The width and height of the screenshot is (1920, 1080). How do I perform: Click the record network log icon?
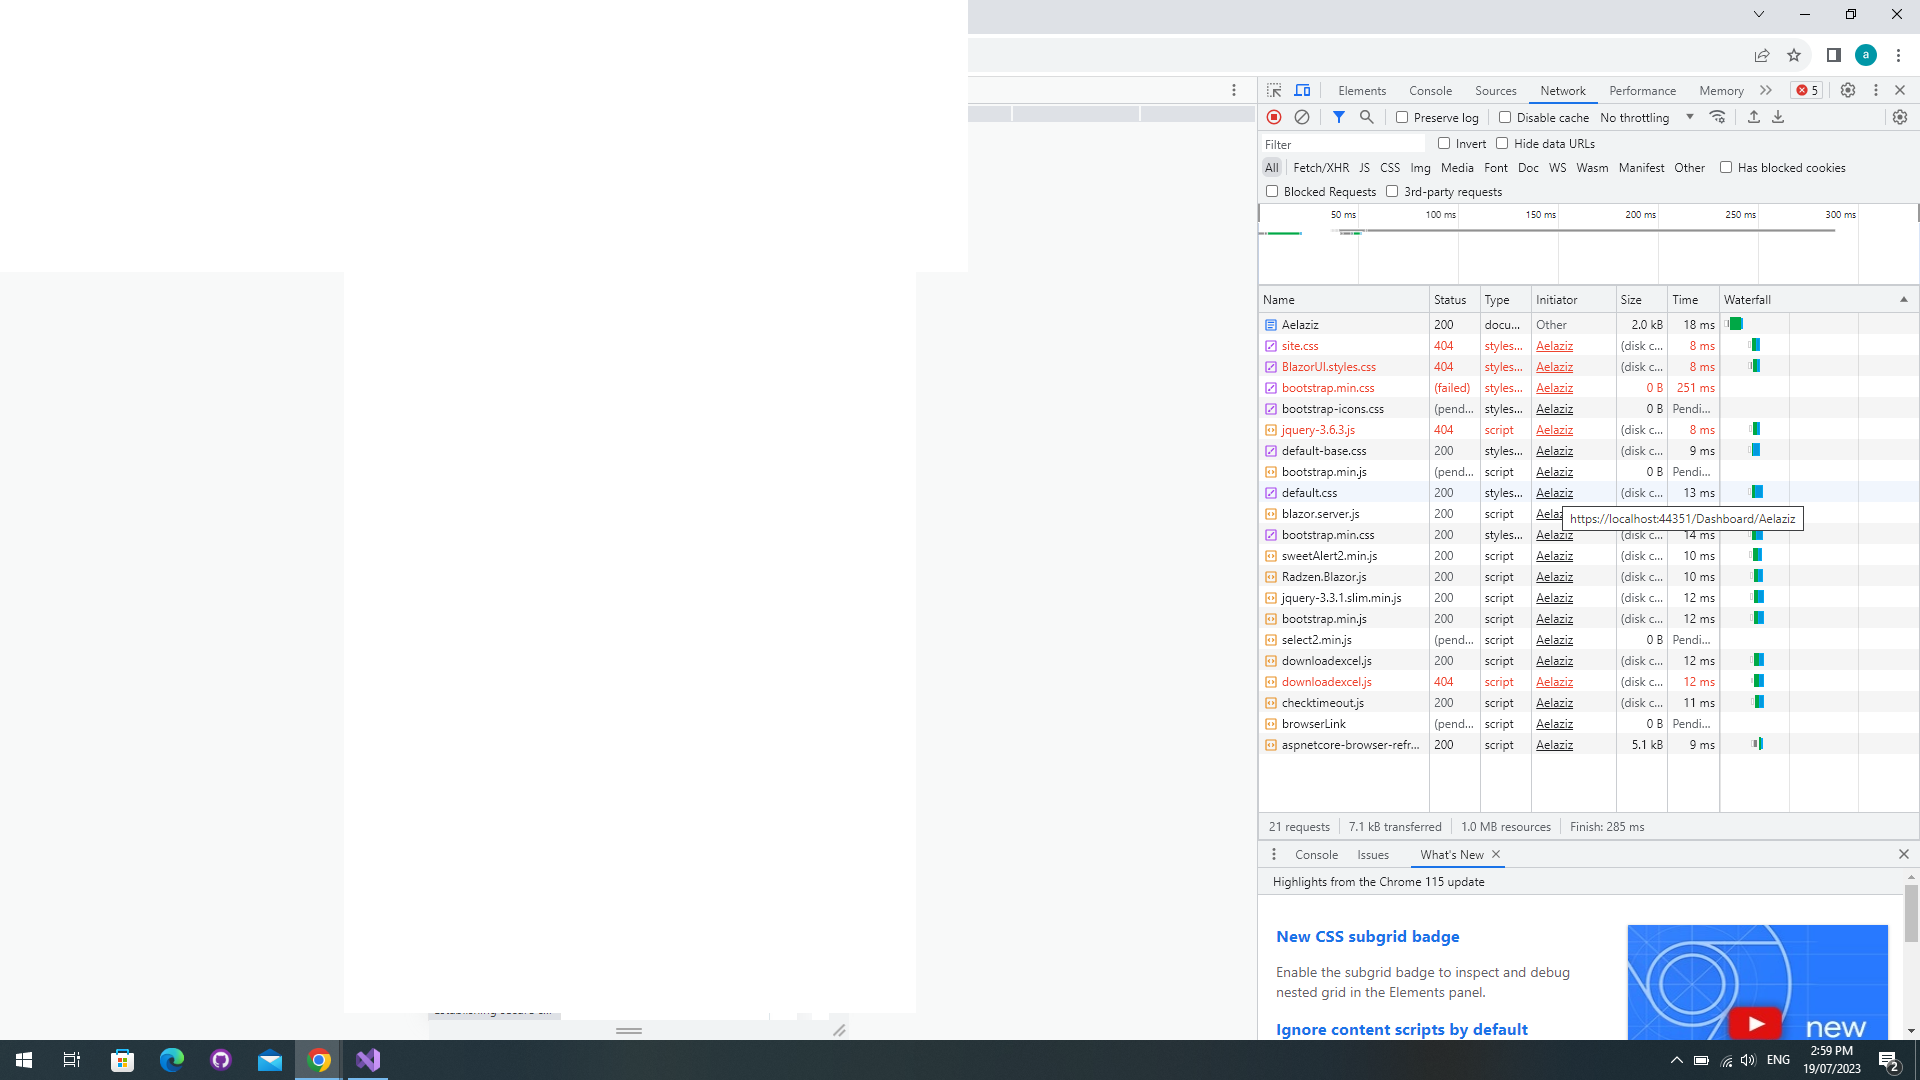pyautogui.click(x=1274, y=117)
